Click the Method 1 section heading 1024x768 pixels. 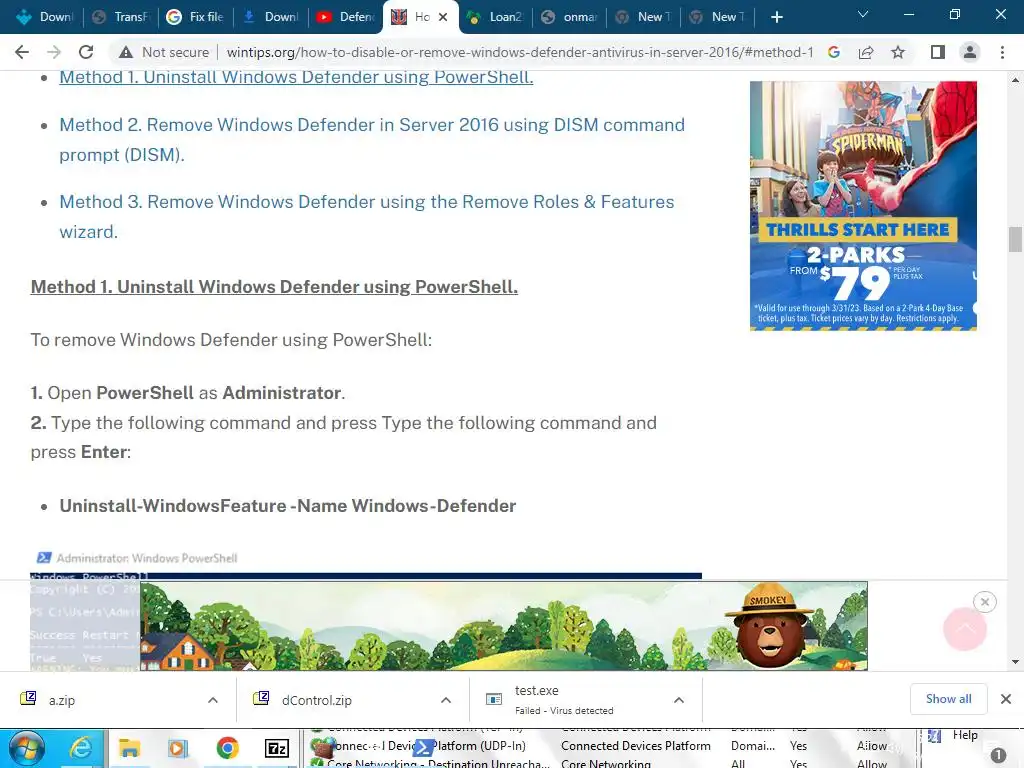click(x=274, y=287)
